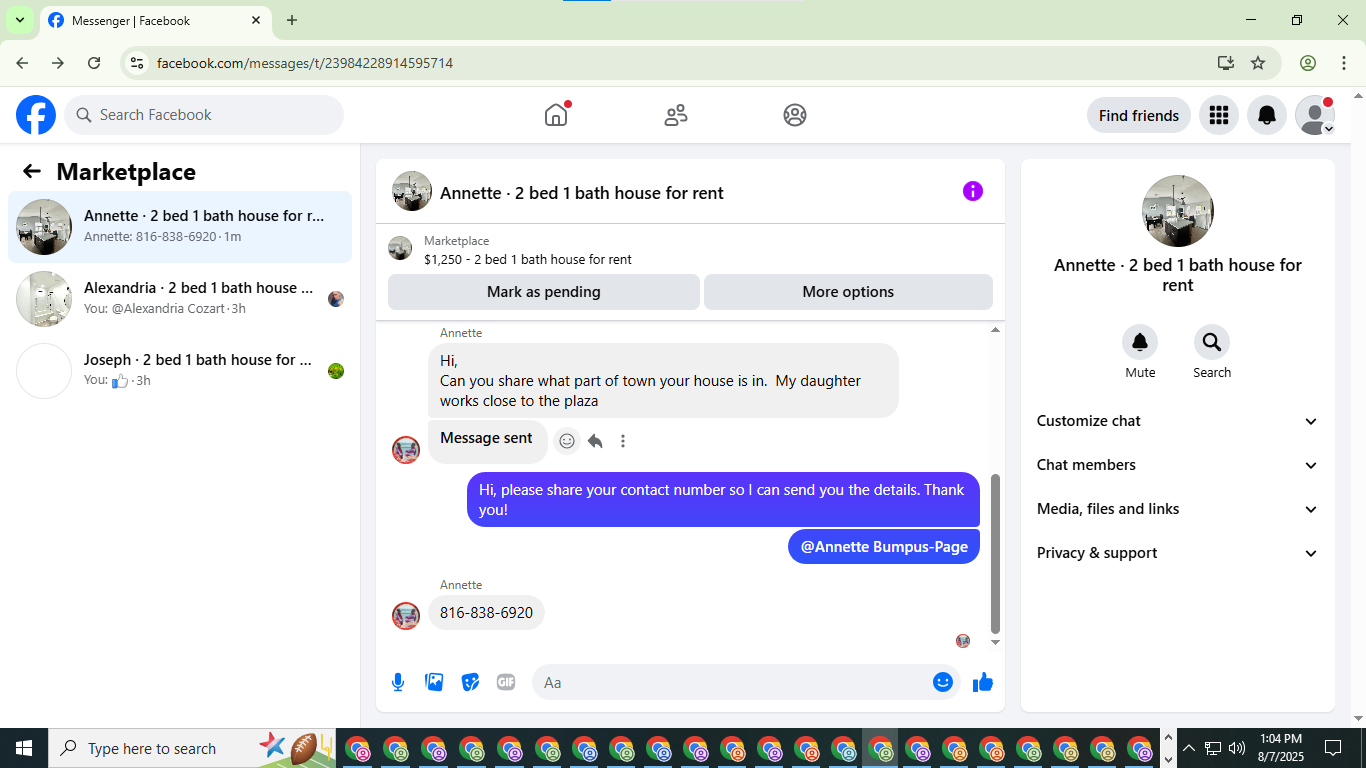
Task: Click the Mark as pending button
Action: [x=544, y=292]
